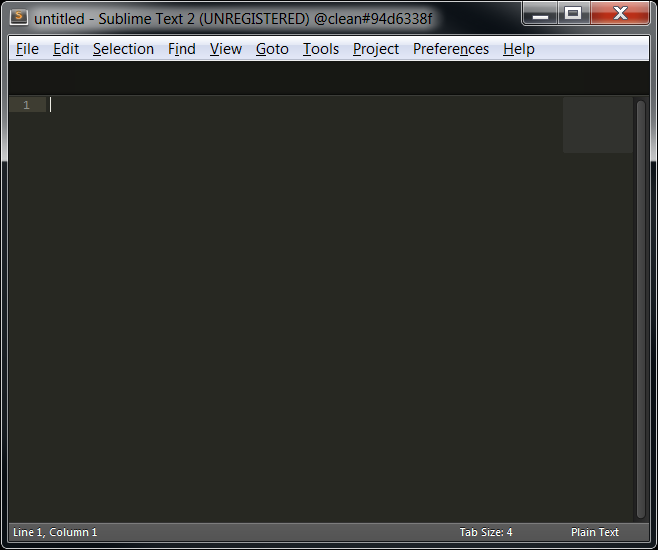Screen dimensions: 658x550
Task: Open the Tools menu
Action: click(321, 49)
